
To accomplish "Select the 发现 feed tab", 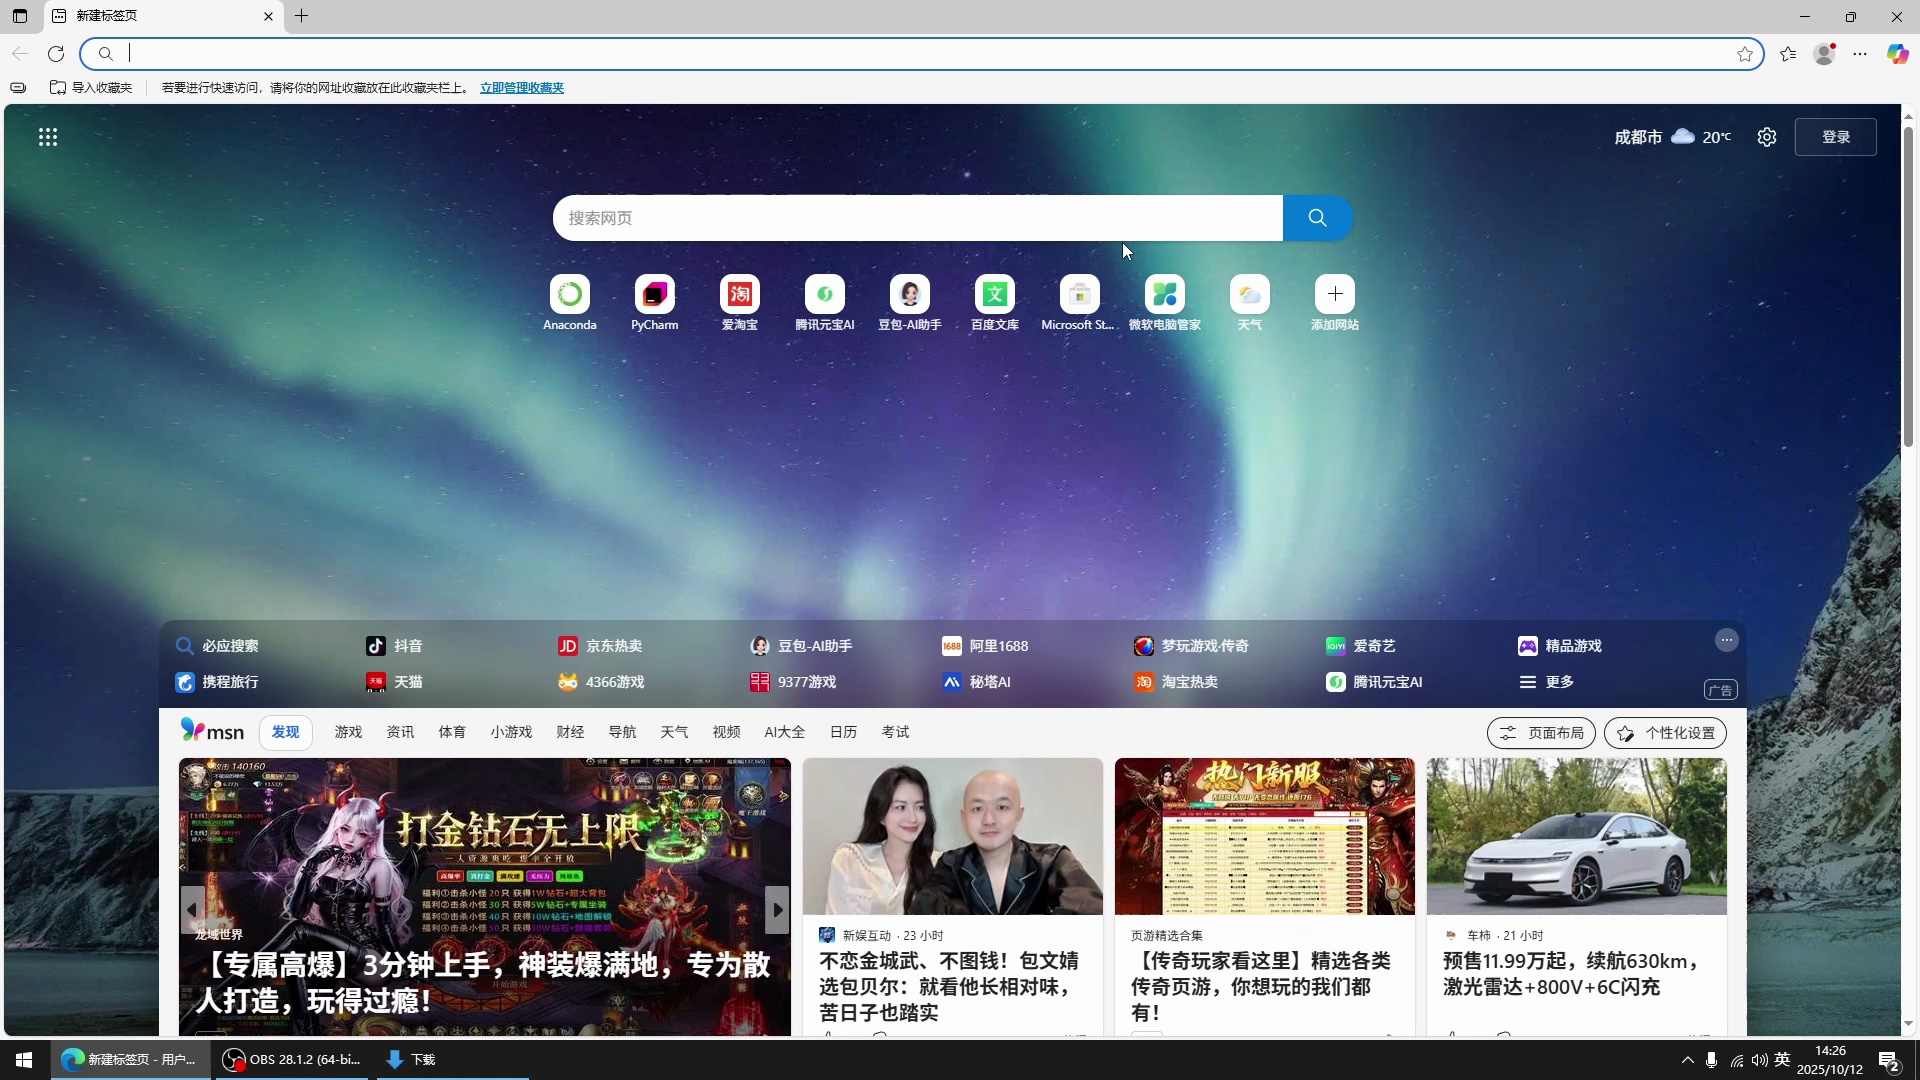I will (286, 732).
